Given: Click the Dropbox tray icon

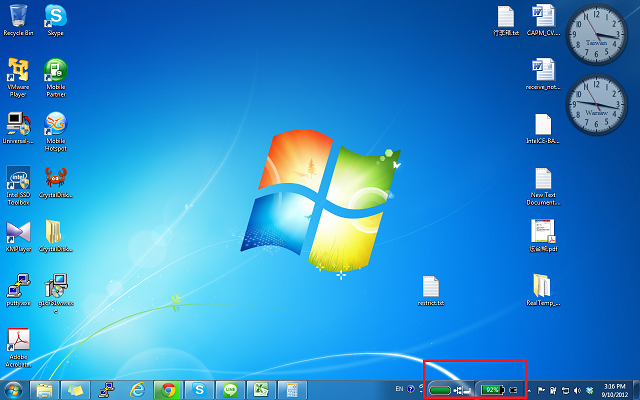Looking at the screenshot, I should tap(589, 391).
